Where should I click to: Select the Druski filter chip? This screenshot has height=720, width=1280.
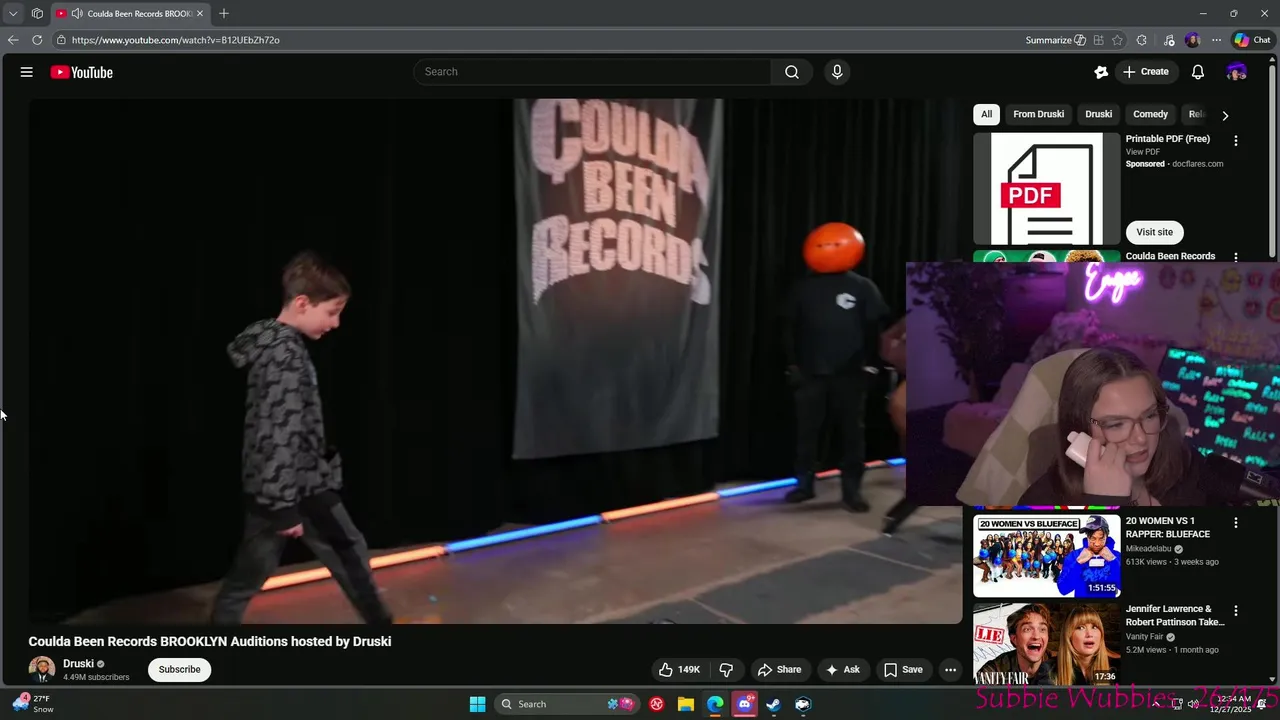1098,114
